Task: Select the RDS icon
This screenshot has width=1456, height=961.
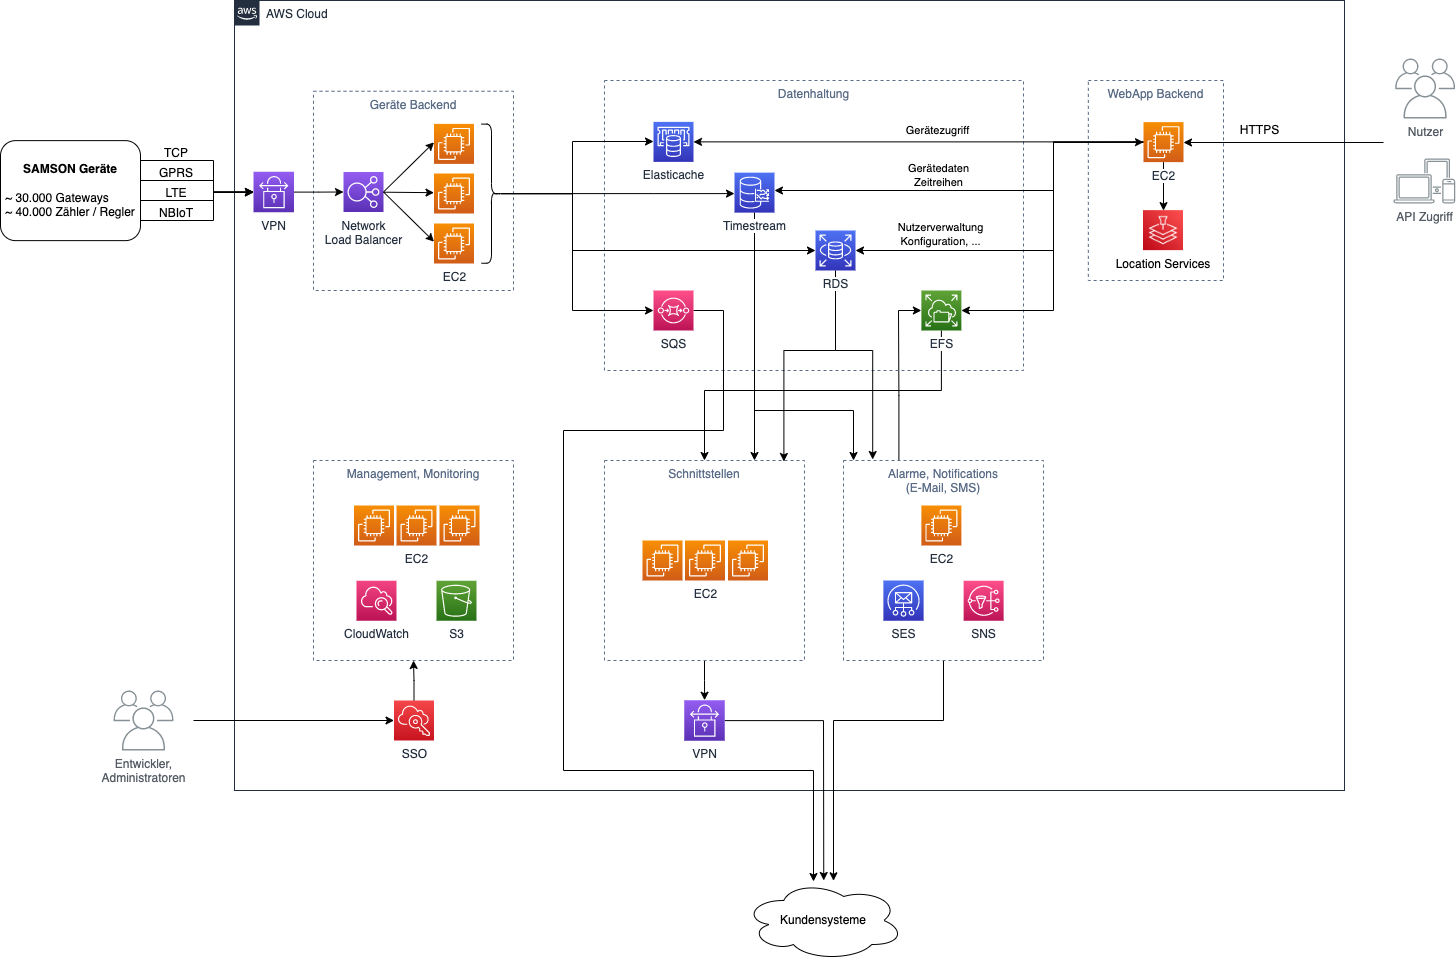Action: [835, 250]
